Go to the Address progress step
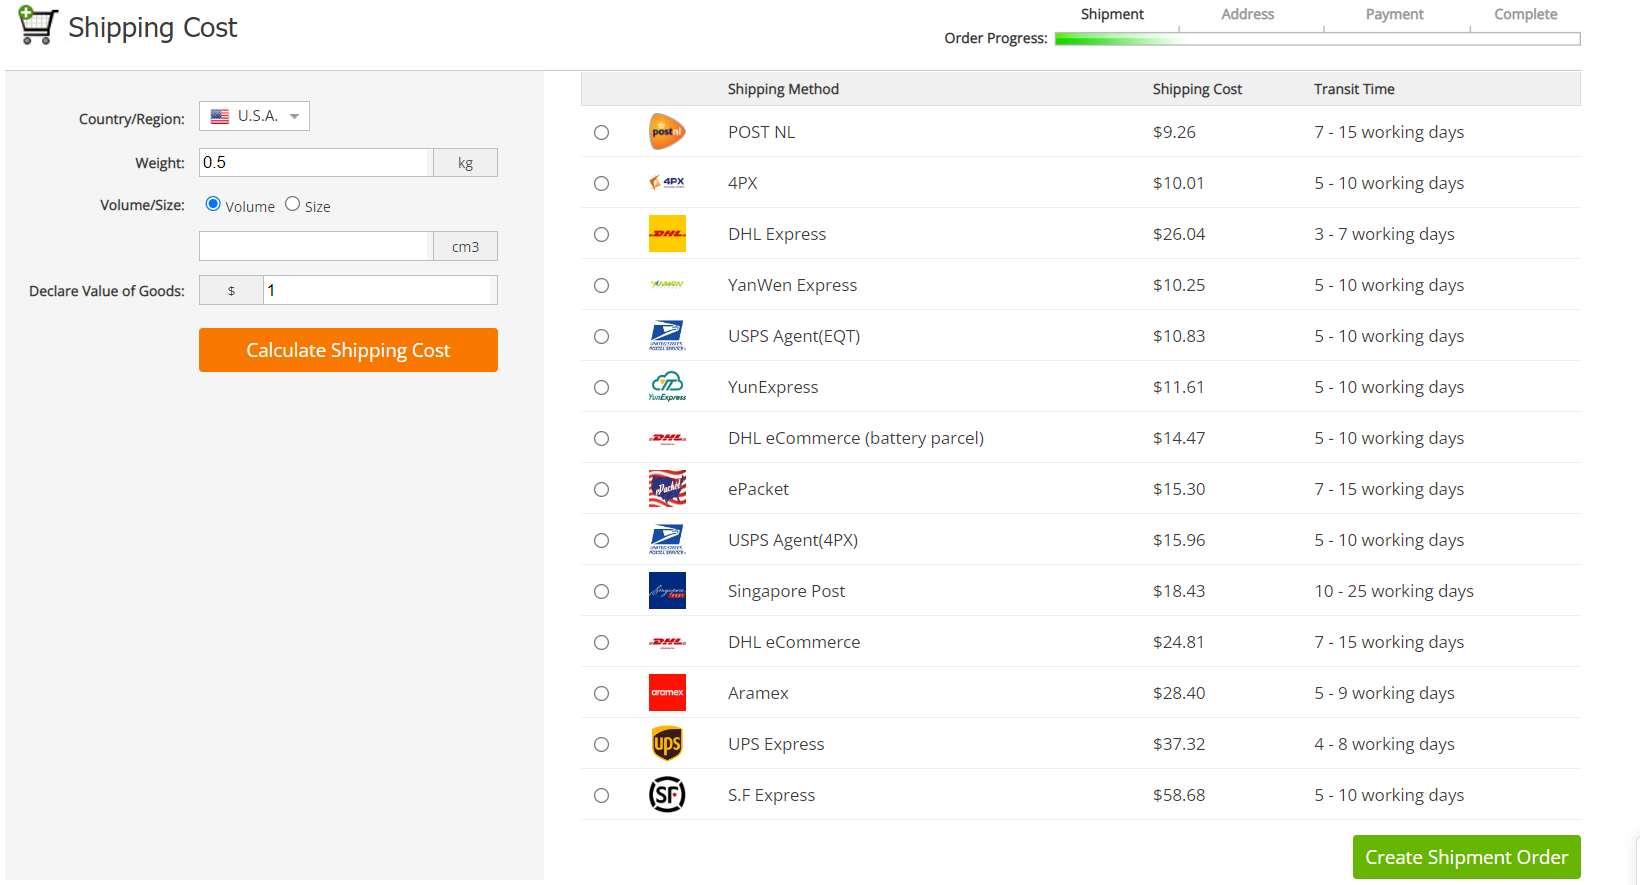 click(1247, 14)
